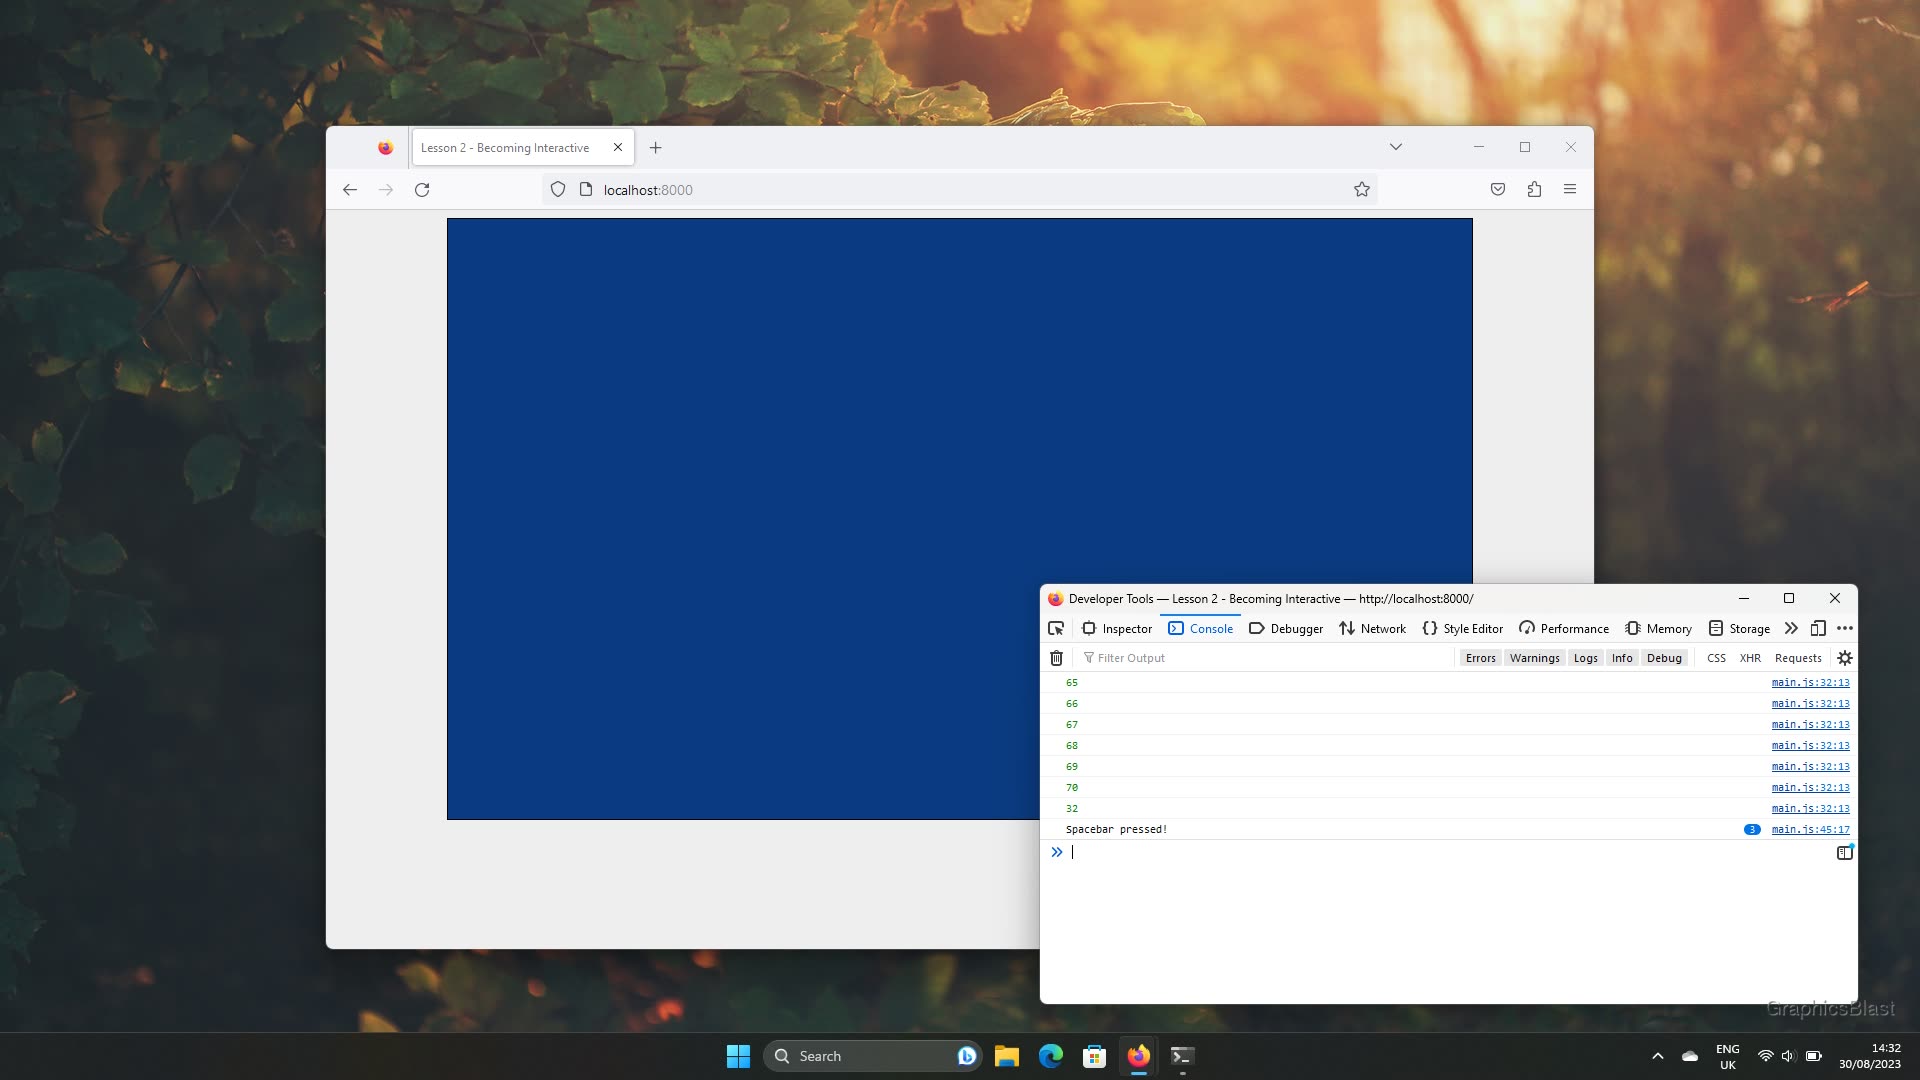Expand more DevTools tabs chevron
Image resolution: width=1920 pixels, height=1080 pixels.
(x=1791, y=629)
